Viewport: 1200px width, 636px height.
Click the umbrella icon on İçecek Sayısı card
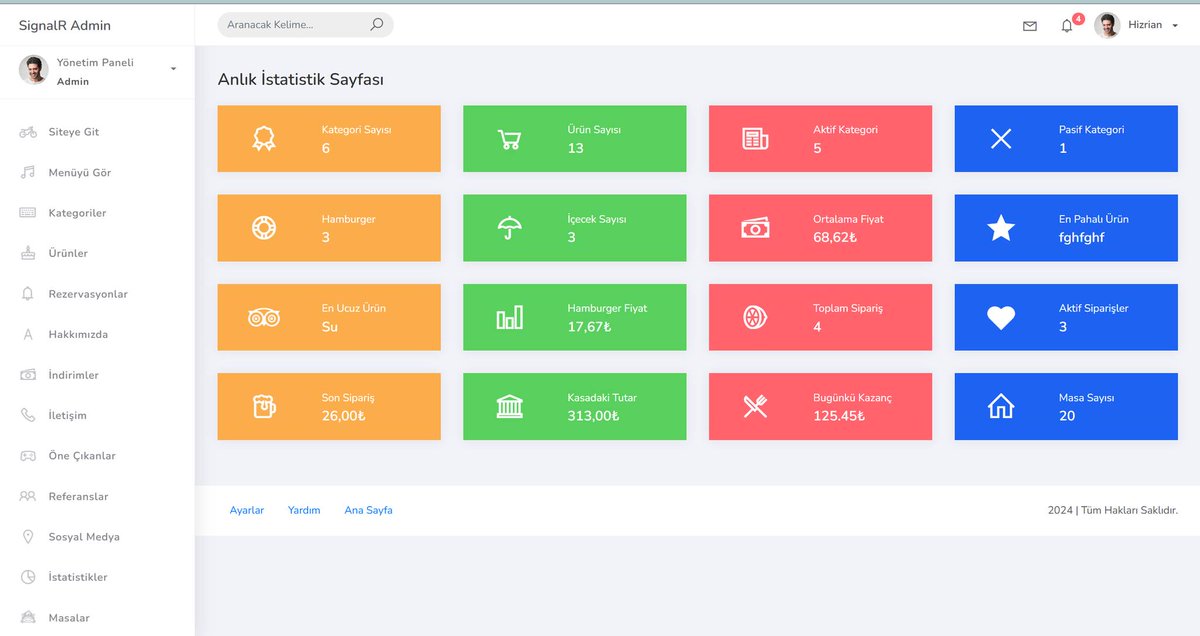pyautogui.click(x=509, y=228)
